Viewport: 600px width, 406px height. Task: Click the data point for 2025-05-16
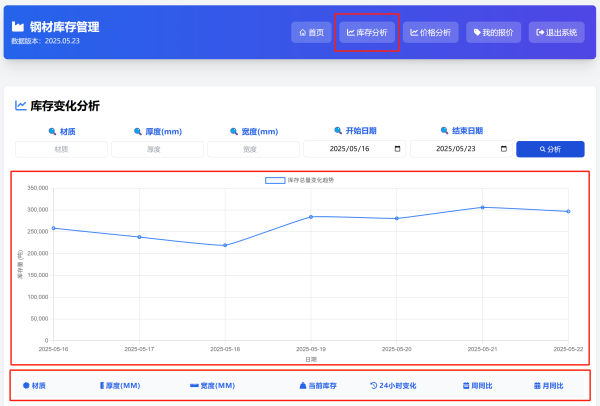click(54, 228)
